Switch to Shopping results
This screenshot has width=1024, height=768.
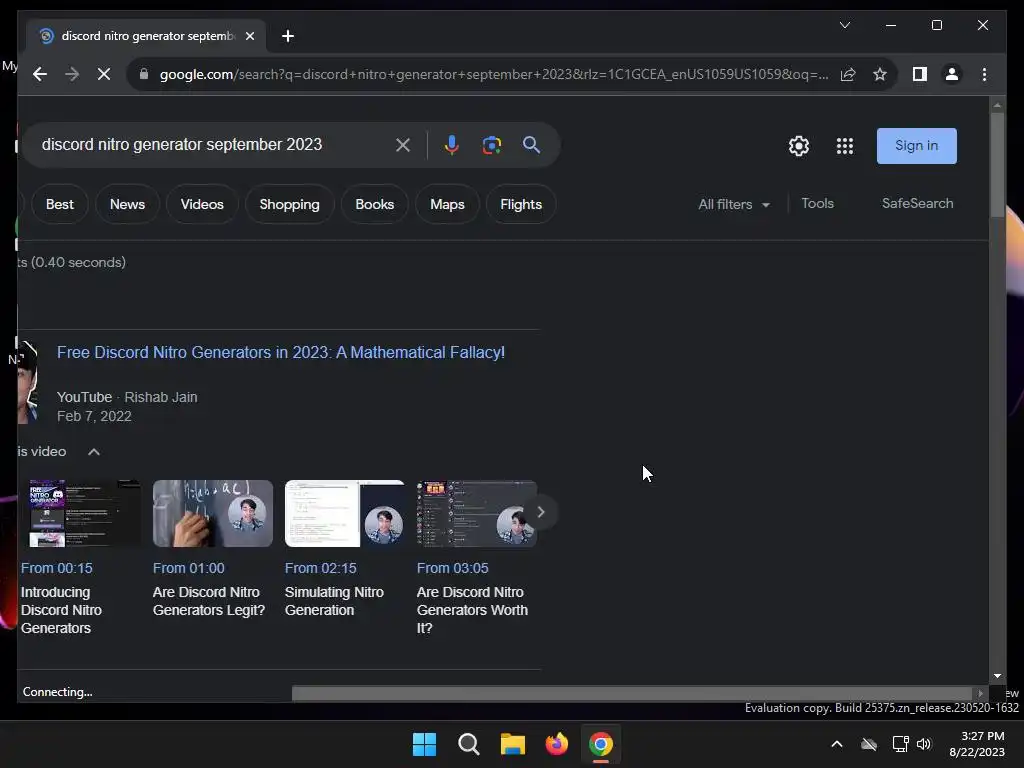point(289,204)
